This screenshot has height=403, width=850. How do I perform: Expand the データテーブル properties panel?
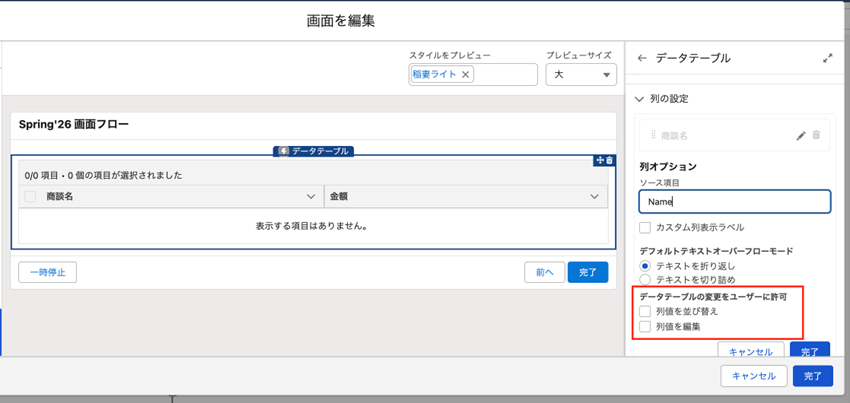827,59
